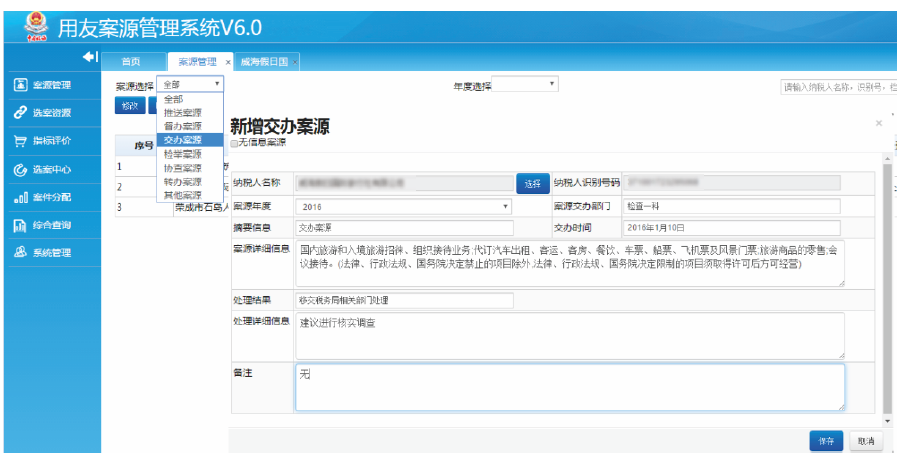Select 其他案源 option in the list
The width and height of the screenshot is (907, 469).
182,195
